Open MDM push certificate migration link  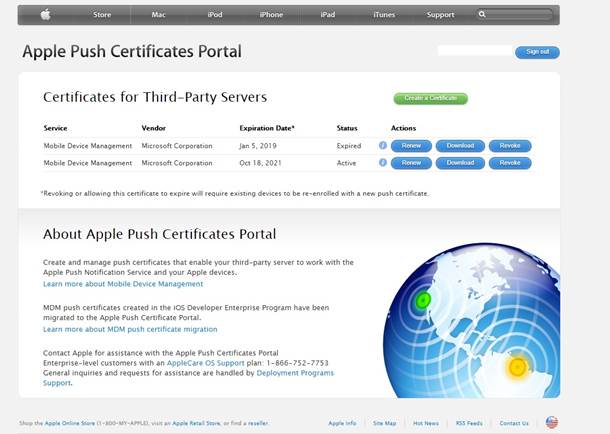click(130, 329)
